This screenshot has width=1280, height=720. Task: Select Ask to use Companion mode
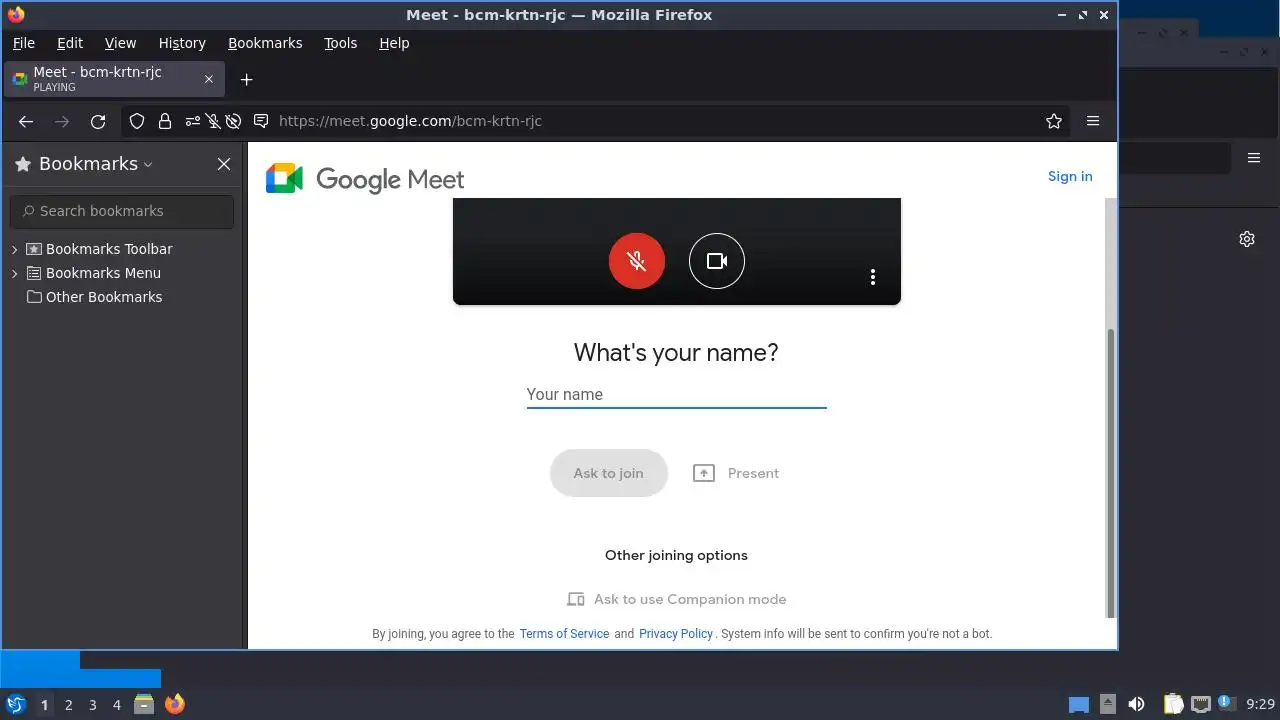point(676,599)
